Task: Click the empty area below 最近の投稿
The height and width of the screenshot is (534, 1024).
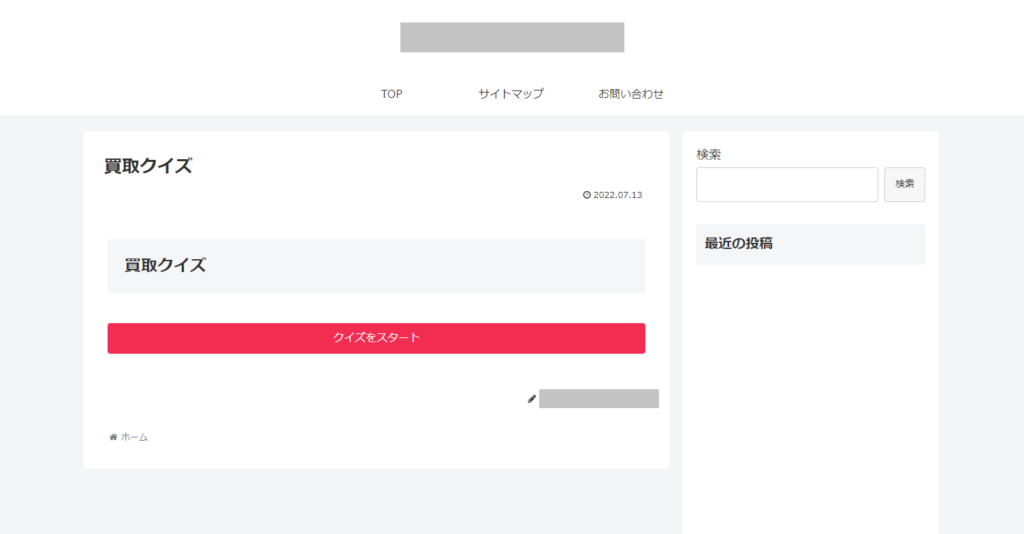Action: tap(810, 392)
